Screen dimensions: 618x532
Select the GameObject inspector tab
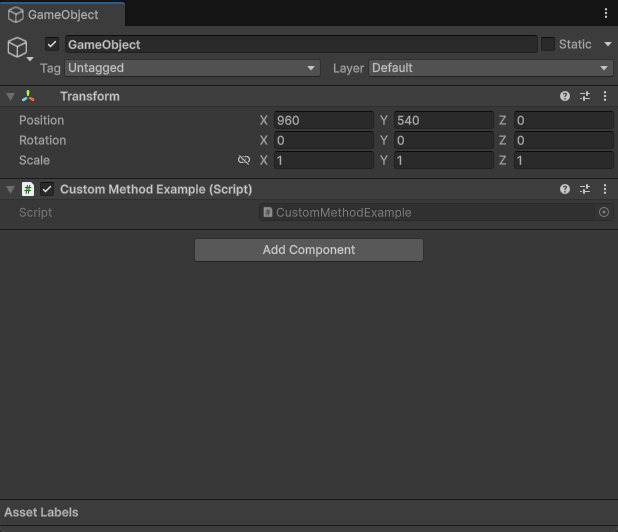62,14
